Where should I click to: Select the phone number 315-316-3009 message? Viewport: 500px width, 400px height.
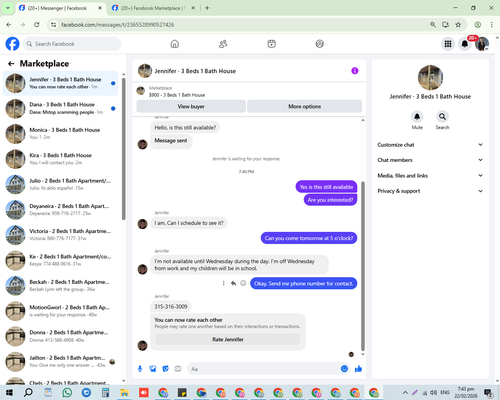pyautogui.click(x=171, y=306)
